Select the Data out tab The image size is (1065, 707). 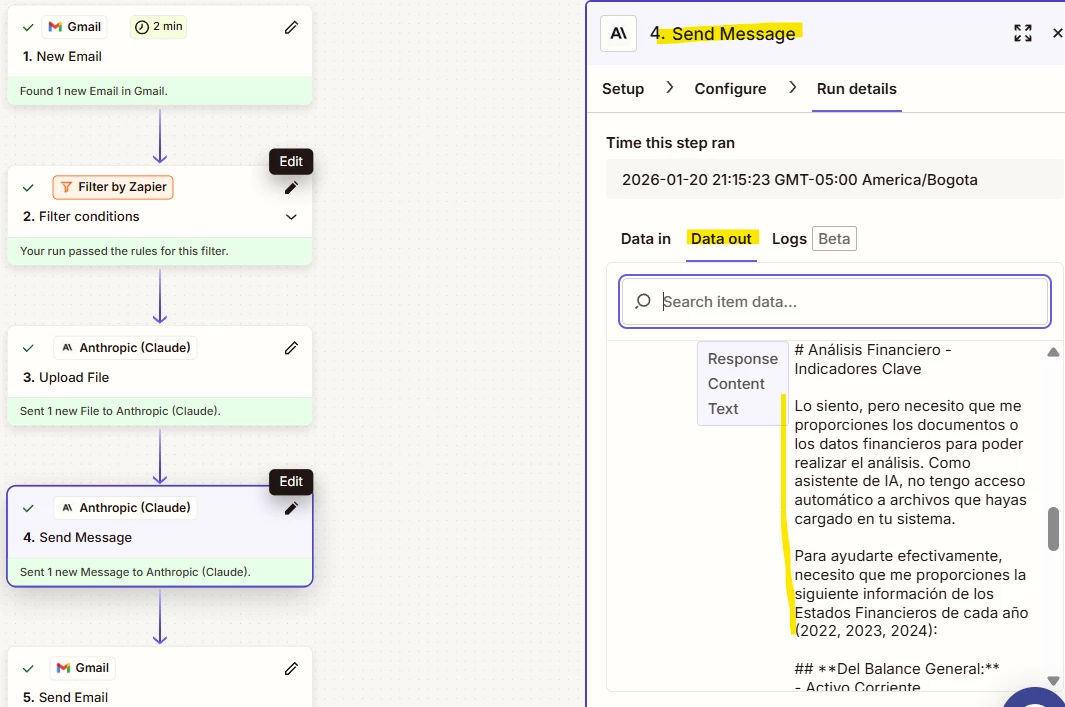721,239
